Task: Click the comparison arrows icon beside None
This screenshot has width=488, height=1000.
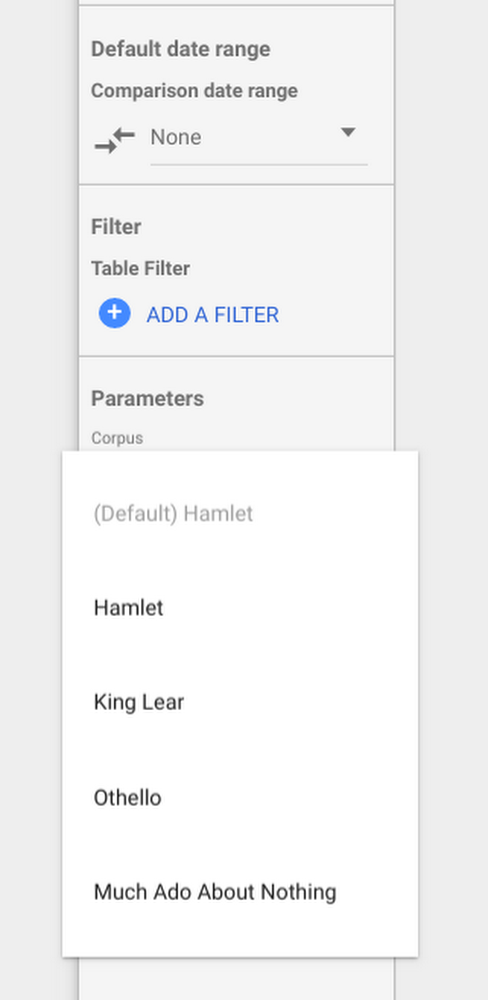Action: pos(115,140)
